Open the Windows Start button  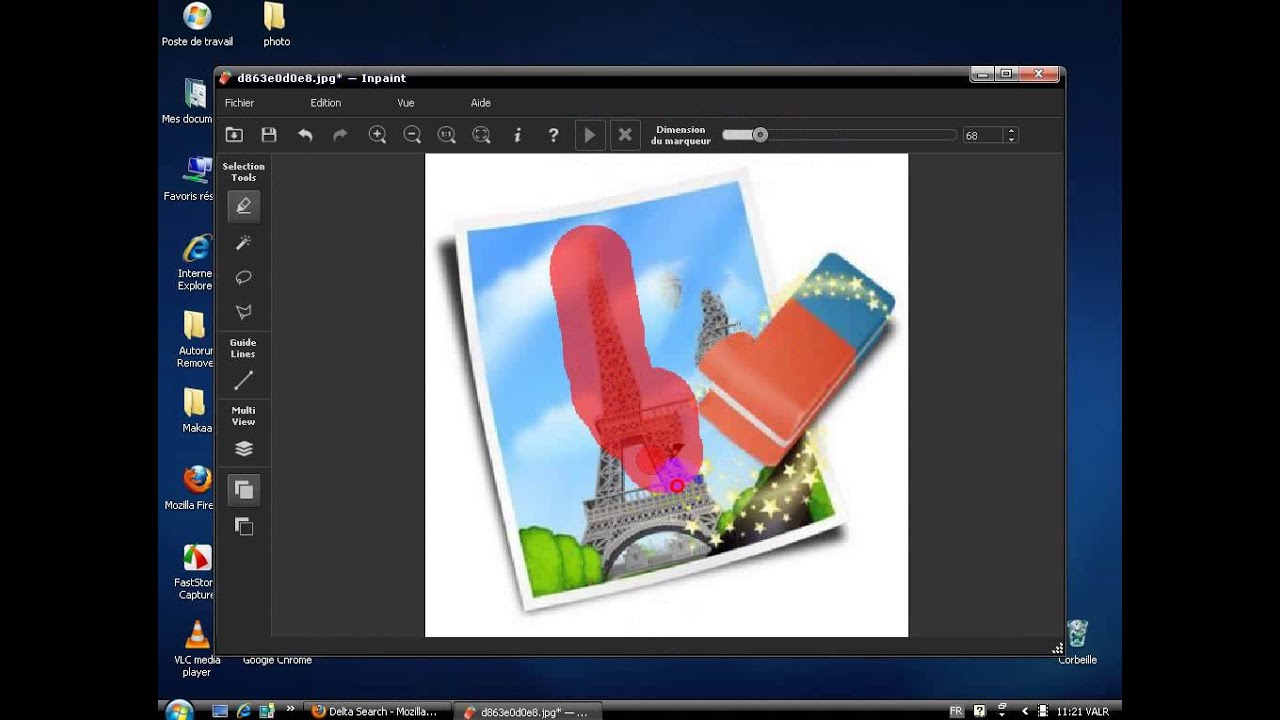[179, 710]
